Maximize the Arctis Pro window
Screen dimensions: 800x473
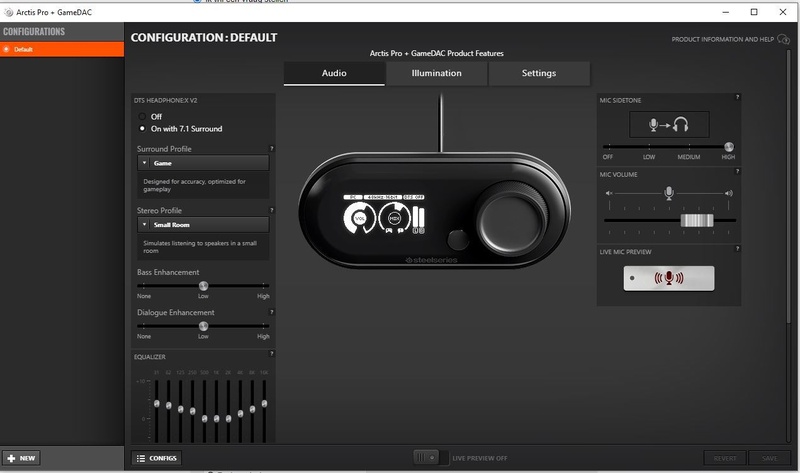pos(754,12)
